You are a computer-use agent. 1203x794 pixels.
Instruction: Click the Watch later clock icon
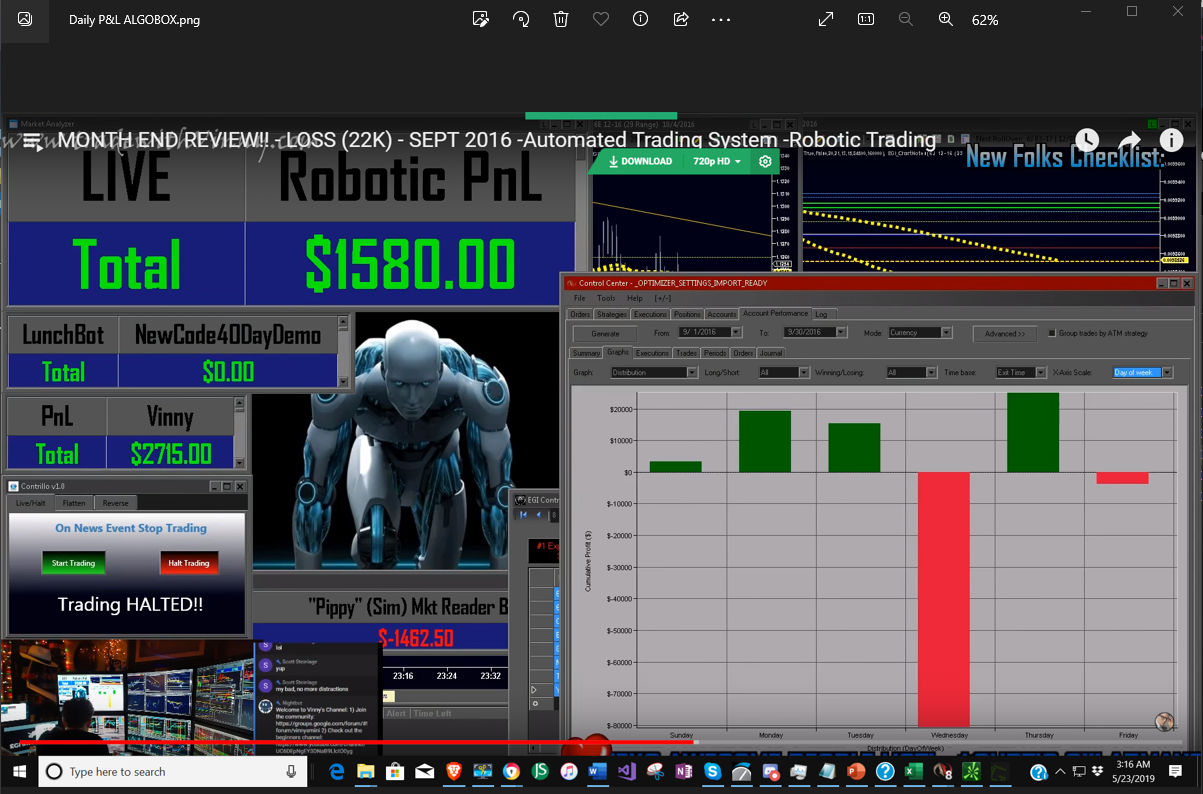pos(1087,141)
